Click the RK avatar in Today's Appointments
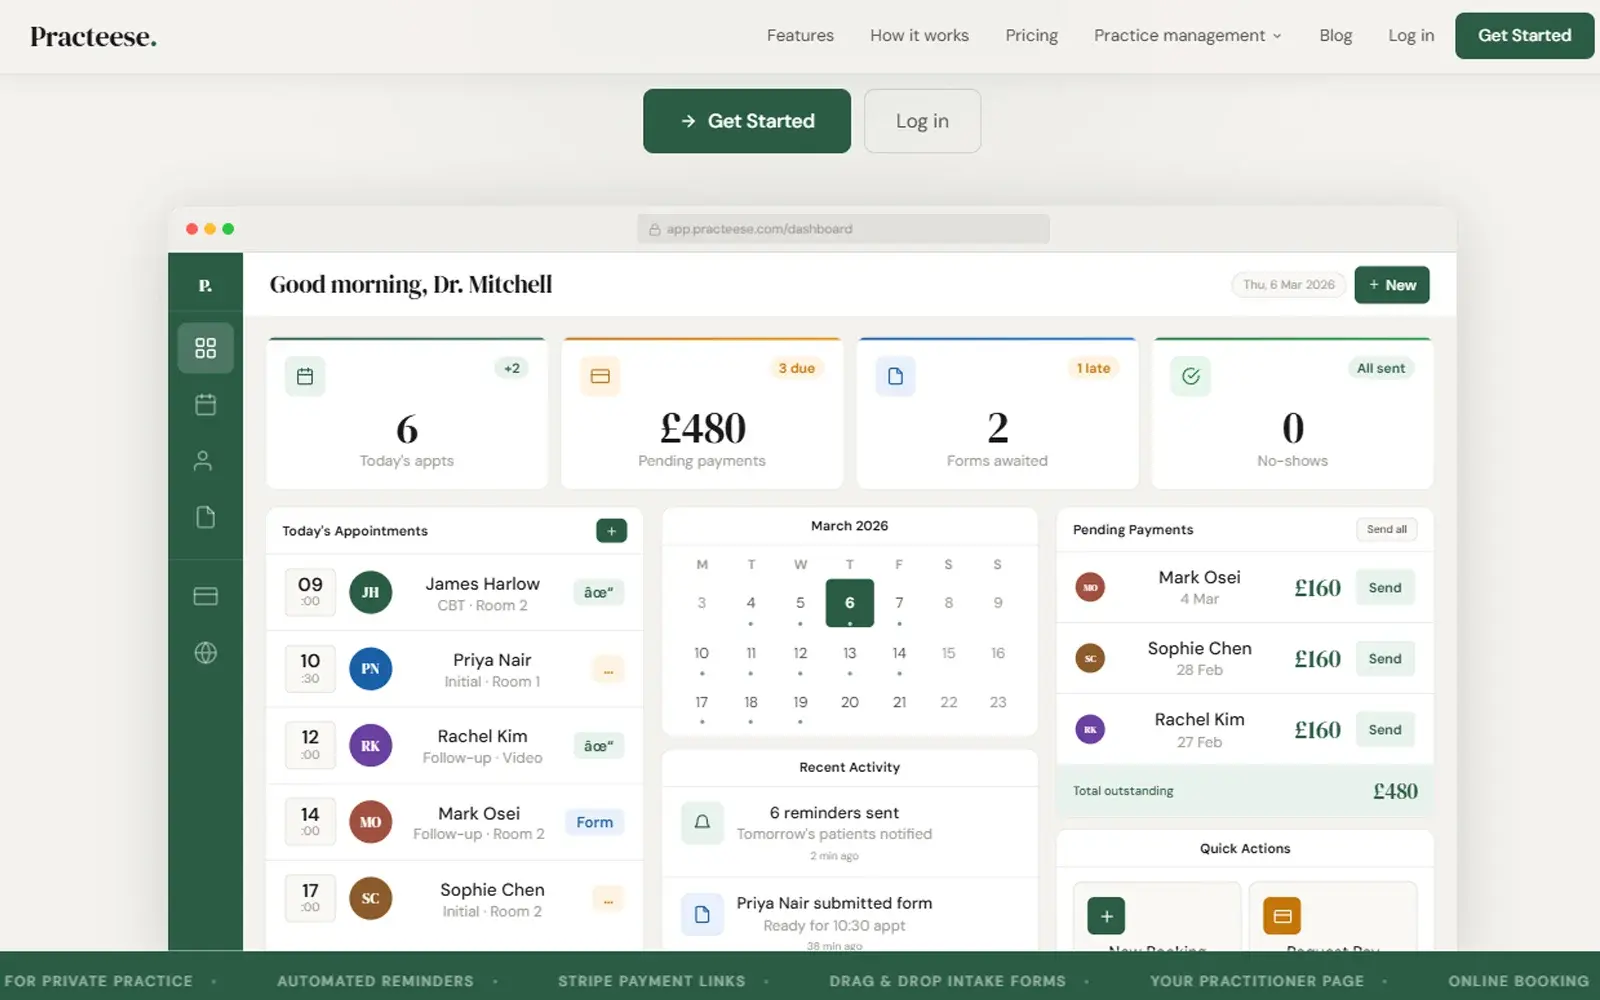Image resolution: width=1600 pixels, height=1000 pixels. [x=370, y=746]
